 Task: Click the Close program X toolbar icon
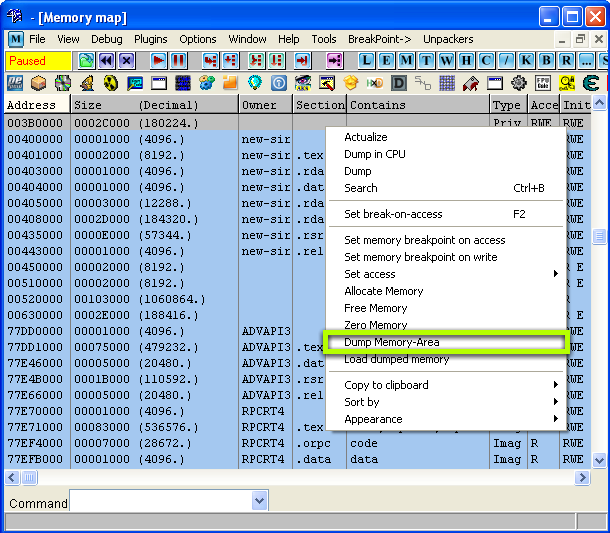(x=126, y=61)
